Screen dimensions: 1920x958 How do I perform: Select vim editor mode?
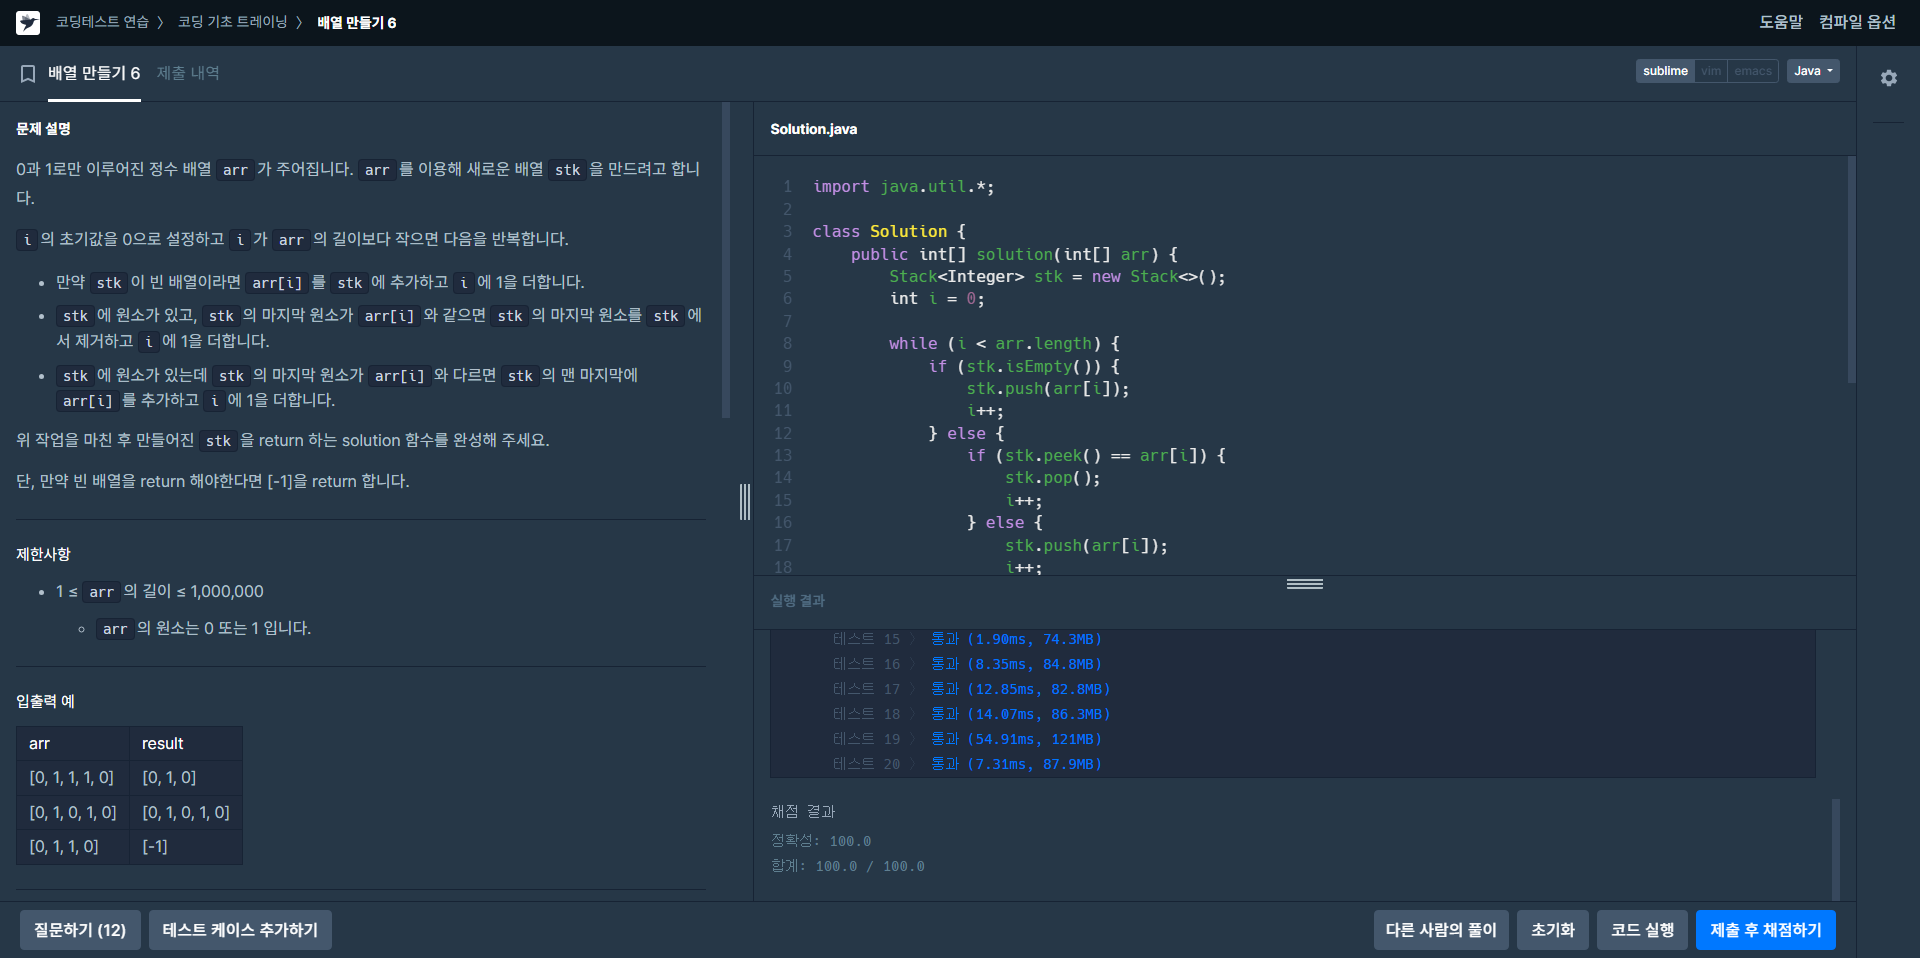pyautogui.click(x=1711, y=71)
